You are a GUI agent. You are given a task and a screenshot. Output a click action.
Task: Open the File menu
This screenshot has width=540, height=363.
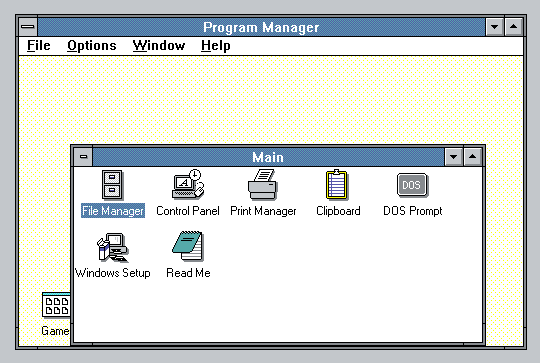coord(39,45)
